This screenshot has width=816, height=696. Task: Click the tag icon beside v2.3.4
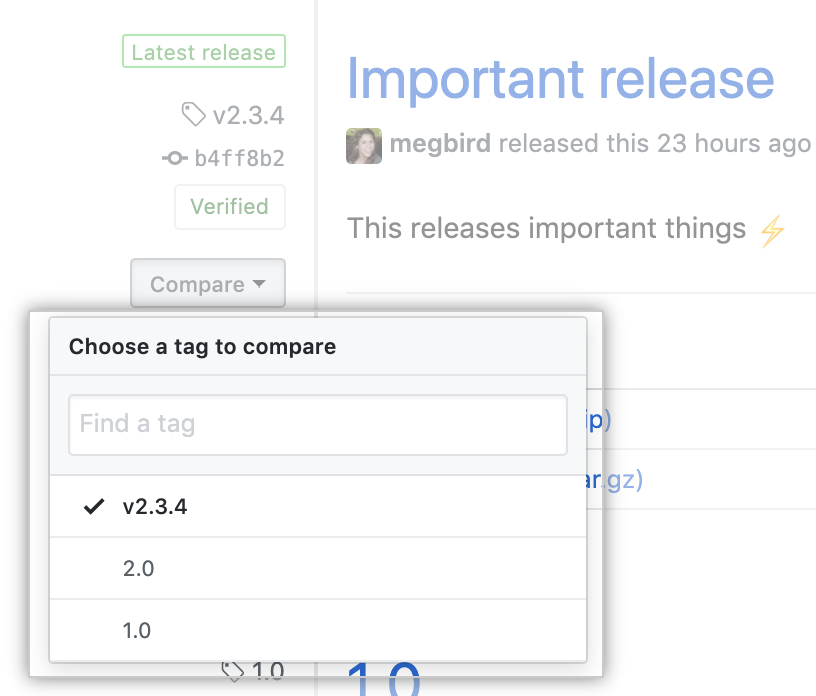click(x=194, y=115)
